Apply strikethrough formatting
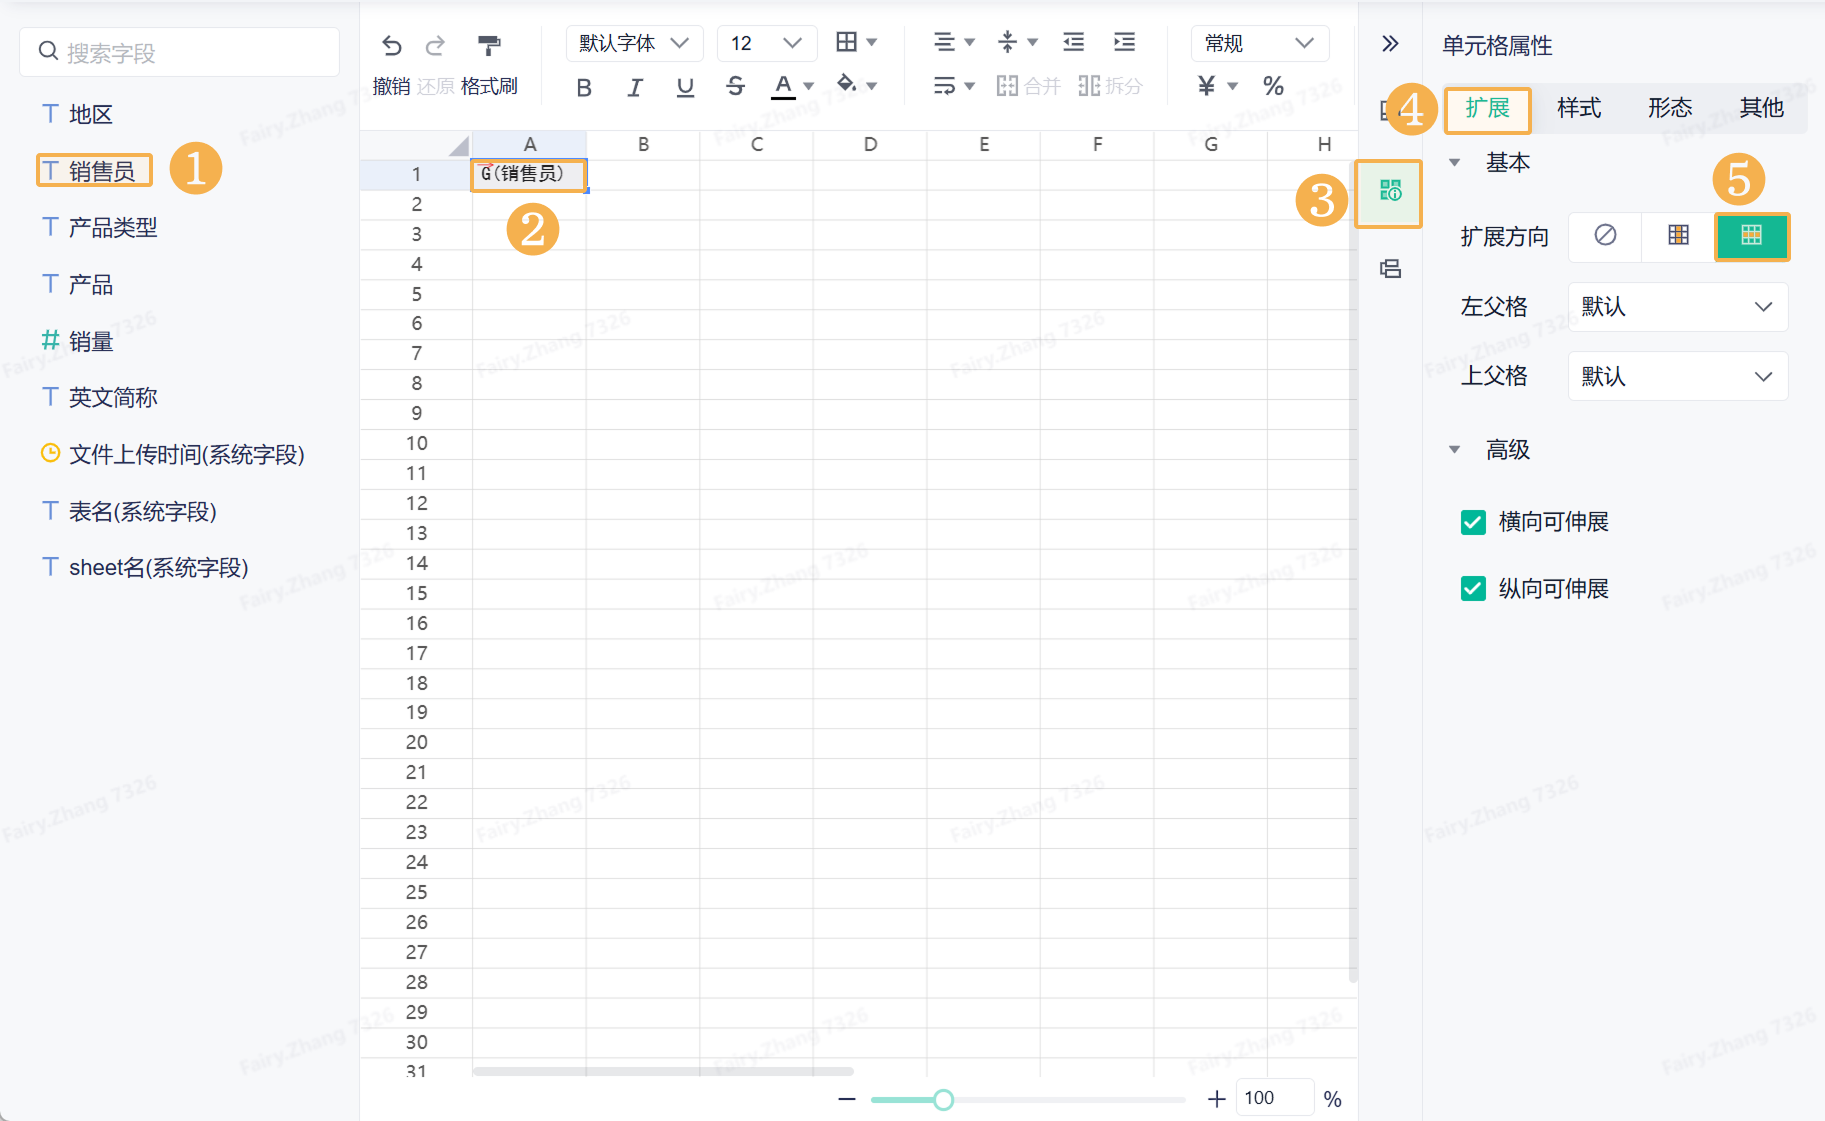 click(x=735, y=87)
